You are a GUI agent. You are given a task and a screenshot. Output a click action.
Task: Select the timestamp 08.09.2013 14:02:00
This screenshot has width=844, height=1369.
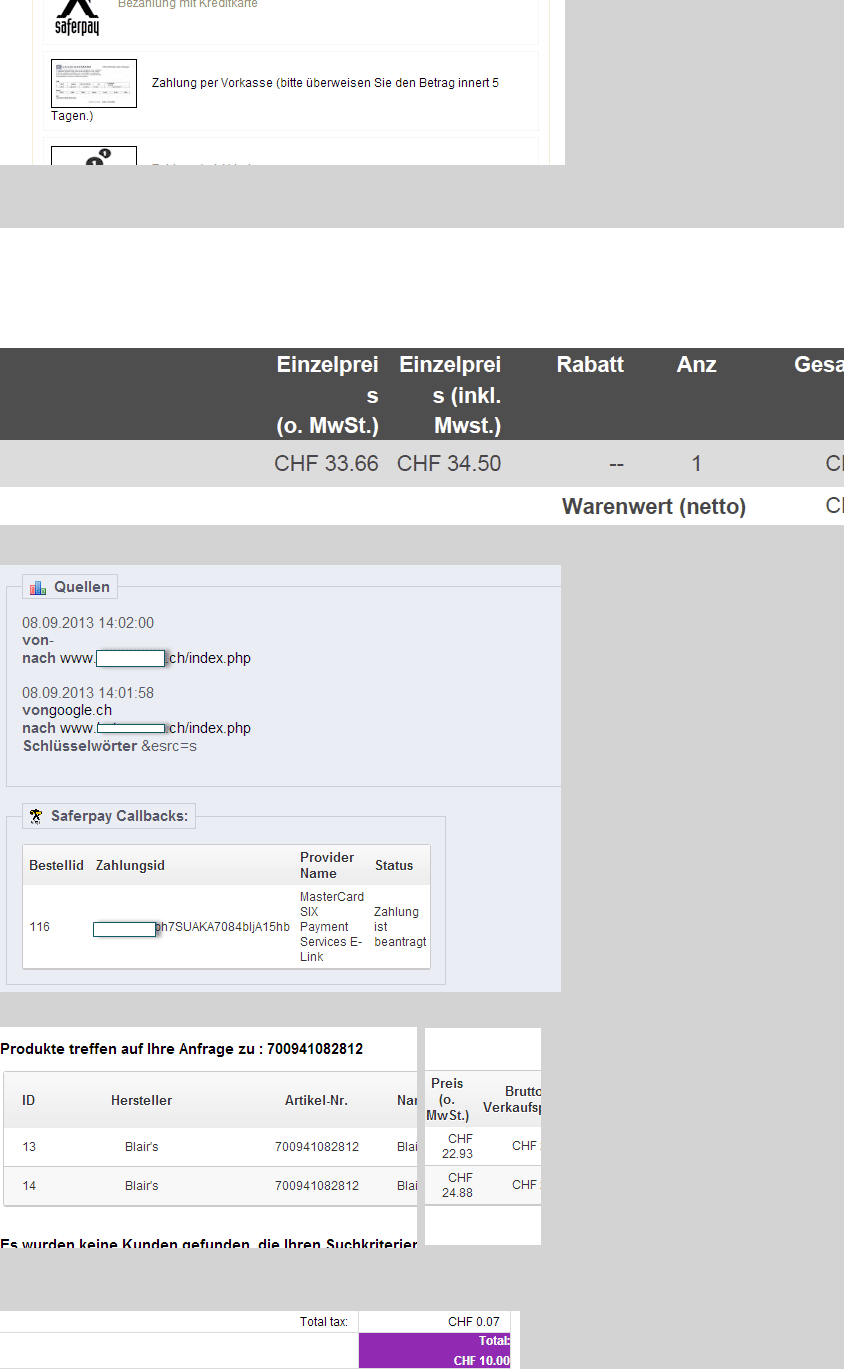[88, 623]
